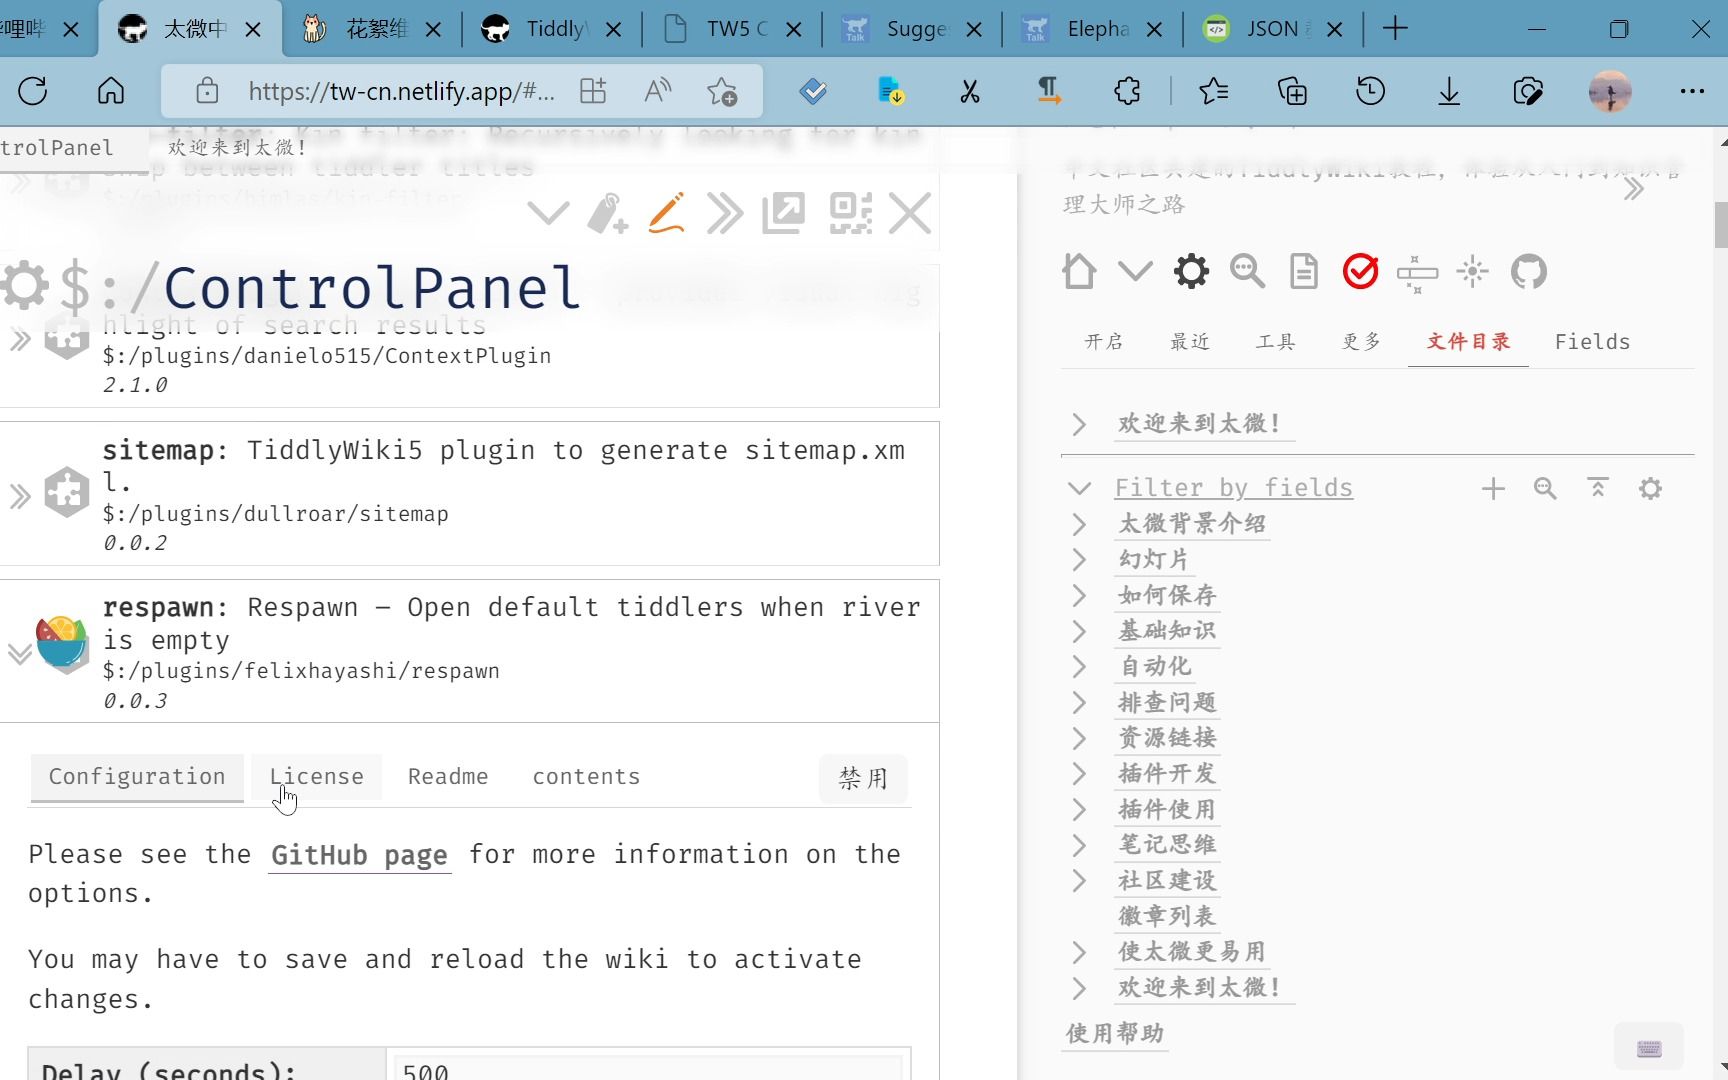Select the Configuration plugin tab

click(137, 777)
